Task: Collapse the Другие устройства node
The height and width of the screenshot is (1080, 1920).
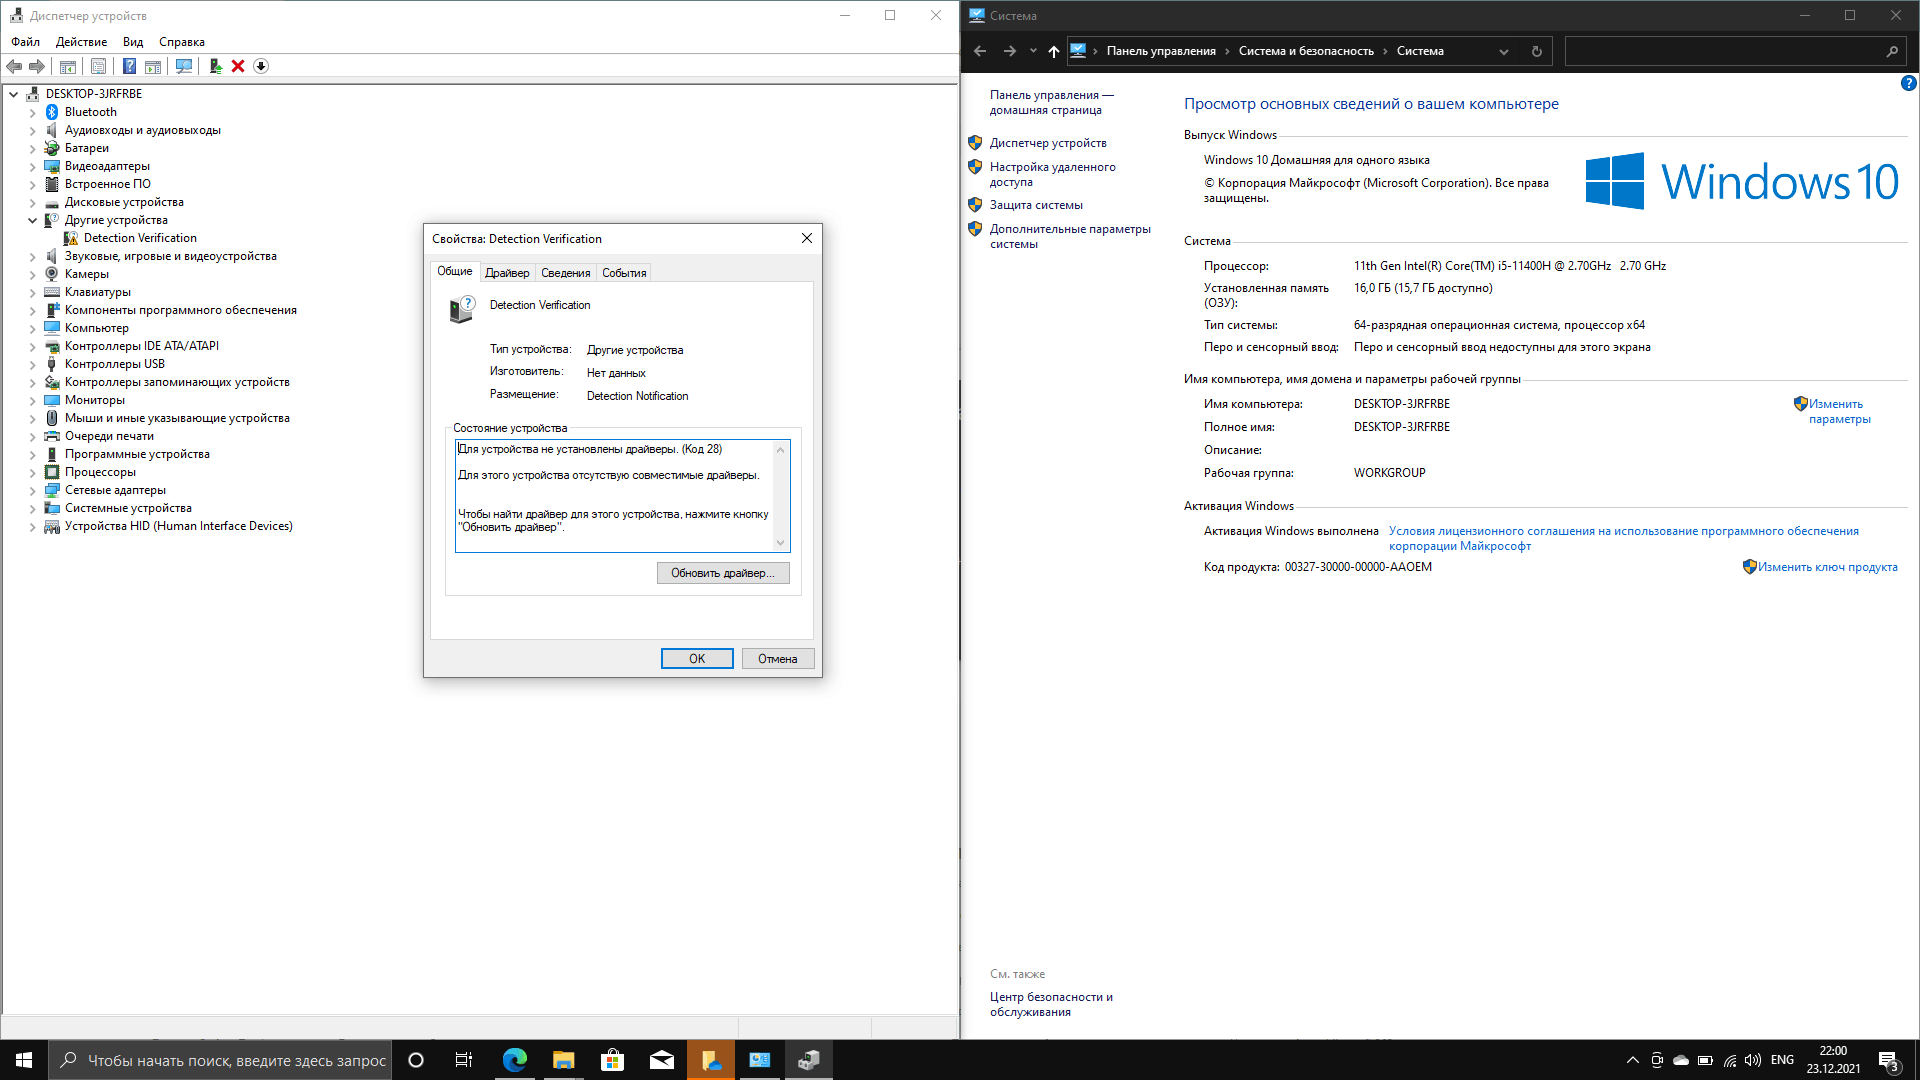Action: (32, 220)
